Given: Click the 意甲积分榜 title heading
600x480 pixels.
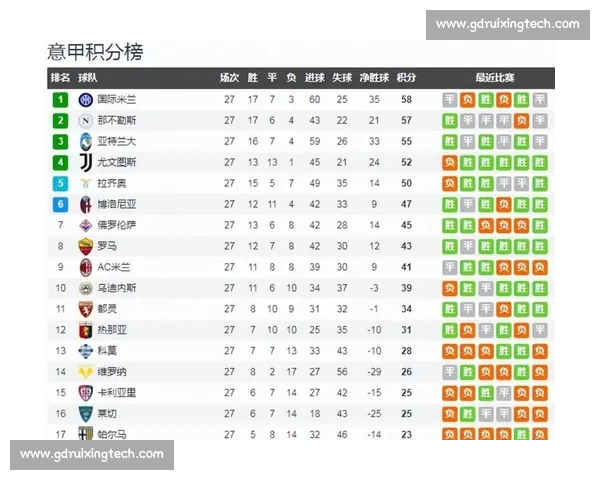Looking at the screenshot, I should [x=95, y=52].
